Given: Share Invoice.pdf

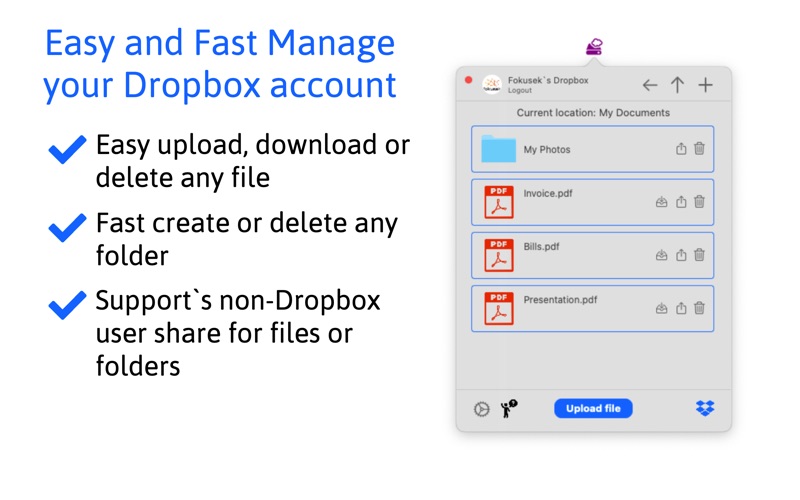Looking at the screenshot, I should 681,202.
